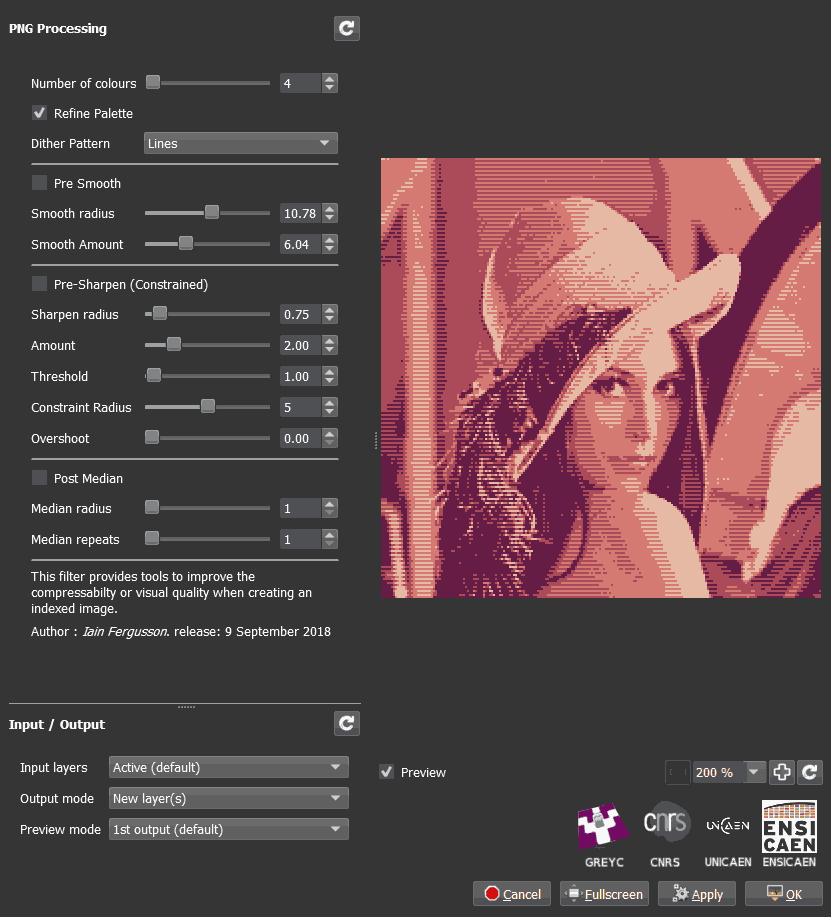Click the Constraint Radius slider handle

click(x=208, y=406)
